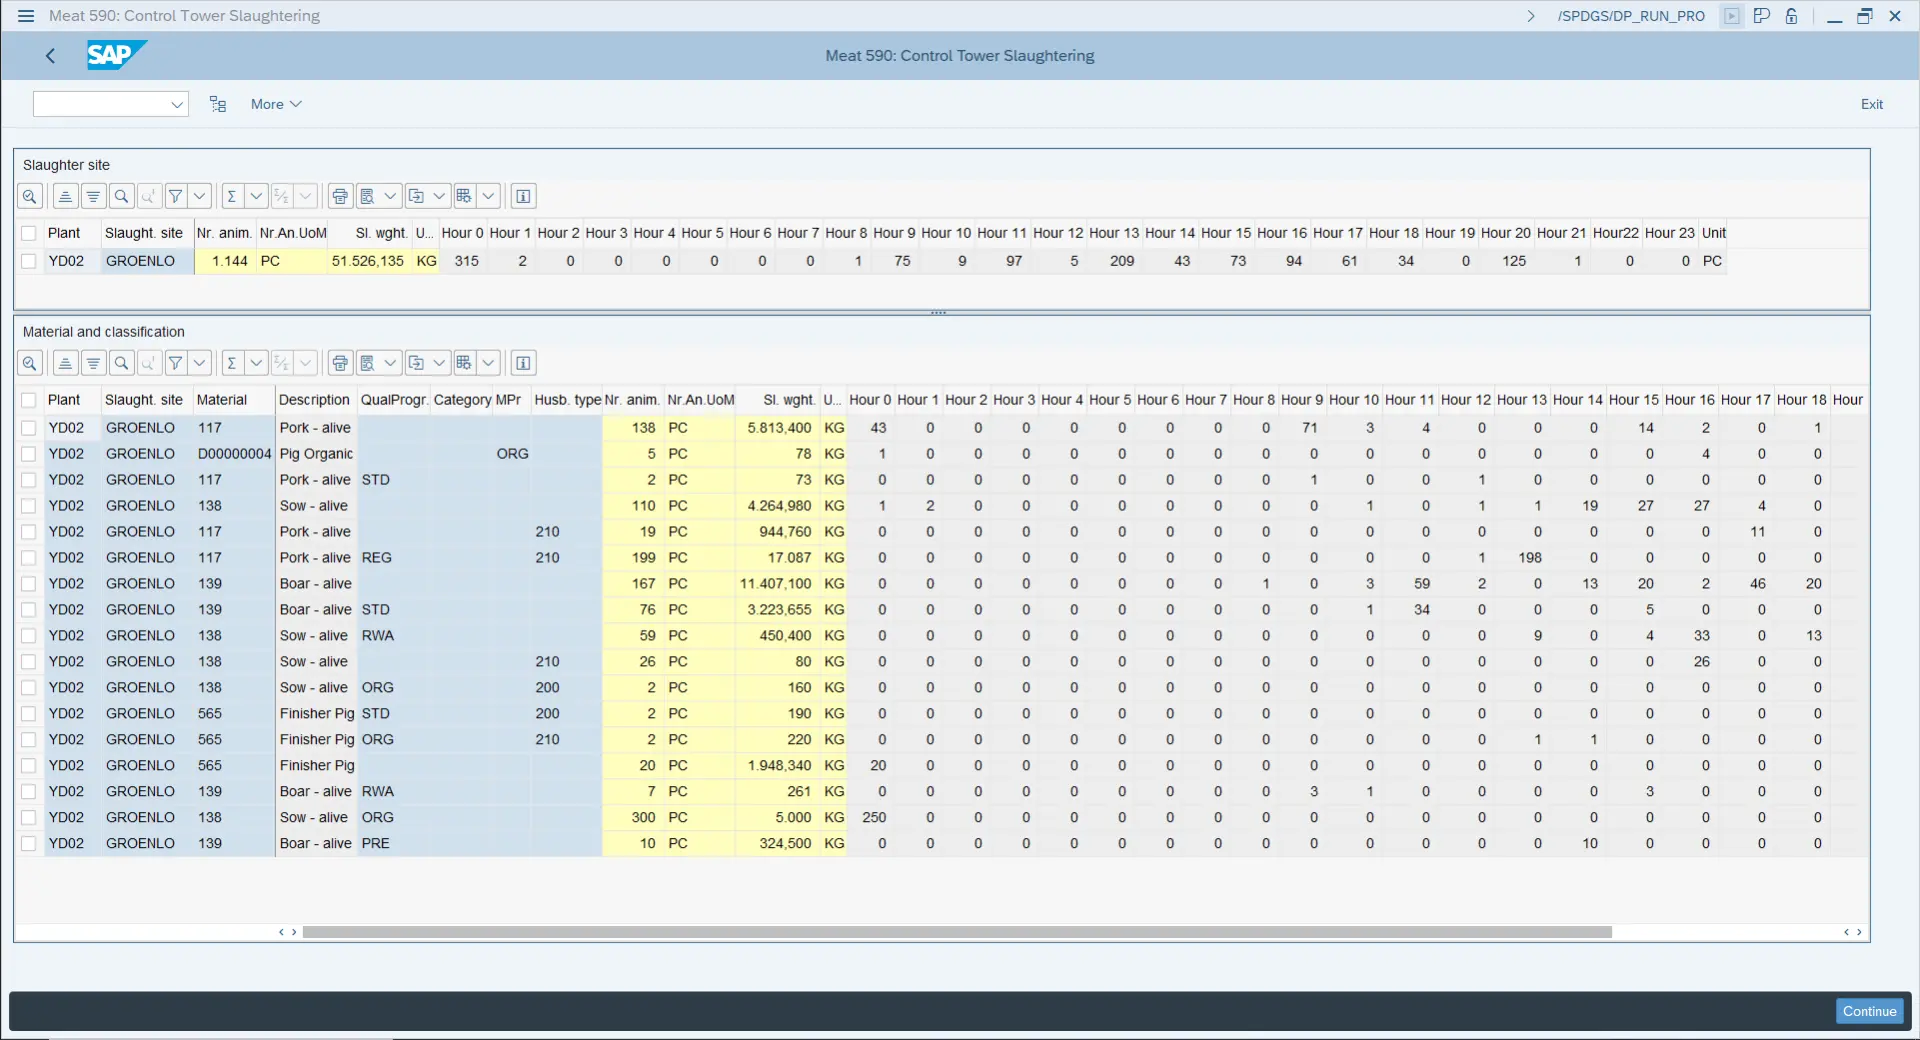
Task: Show information icon in Material and classification toolbar
Action: point(523,363)
